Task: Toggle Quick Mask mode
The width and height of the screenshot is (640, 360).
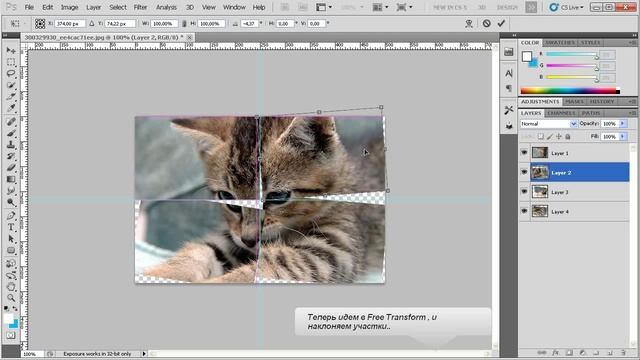Action: tap(11, 336)
